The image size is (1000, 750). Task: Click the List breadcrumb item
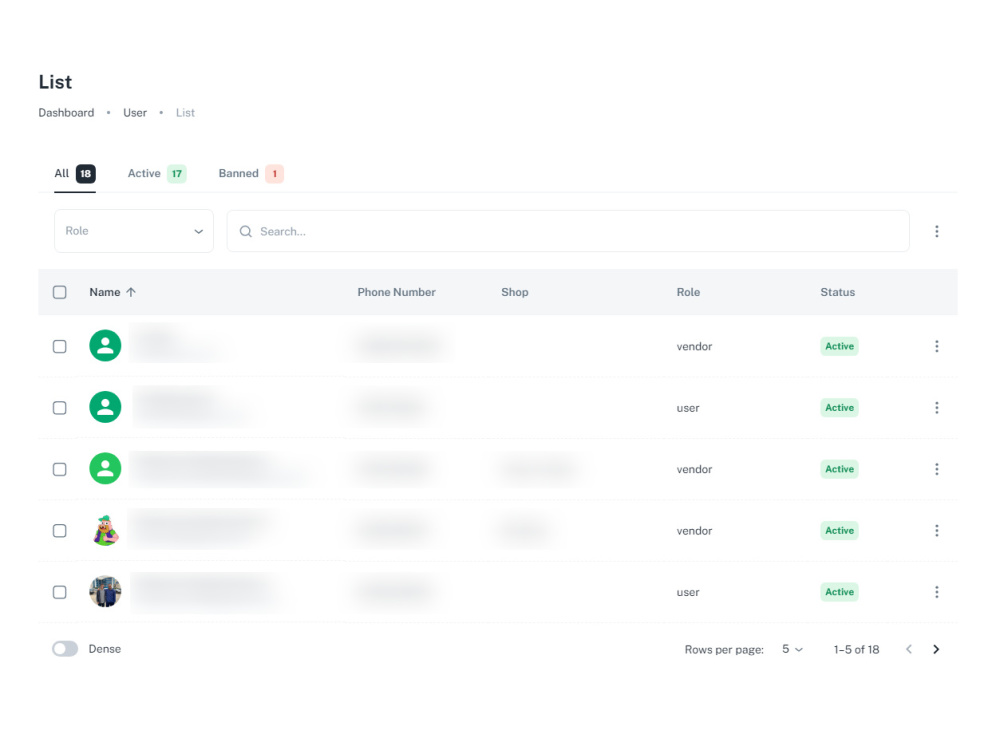pyautogui.click(x=185, y=113)
